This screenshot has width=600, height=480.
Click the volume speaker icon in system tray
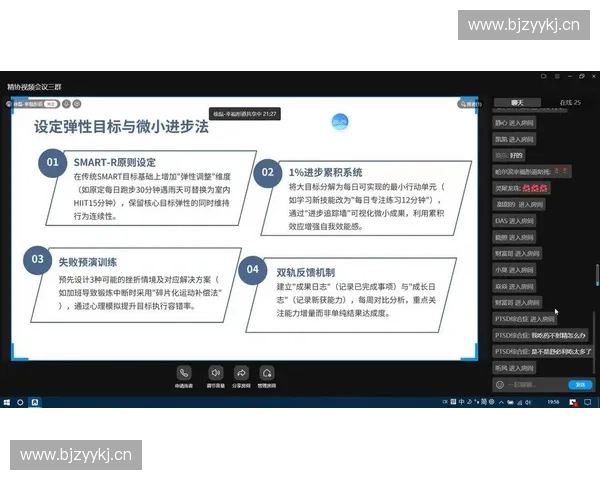[x=528, y=402]
